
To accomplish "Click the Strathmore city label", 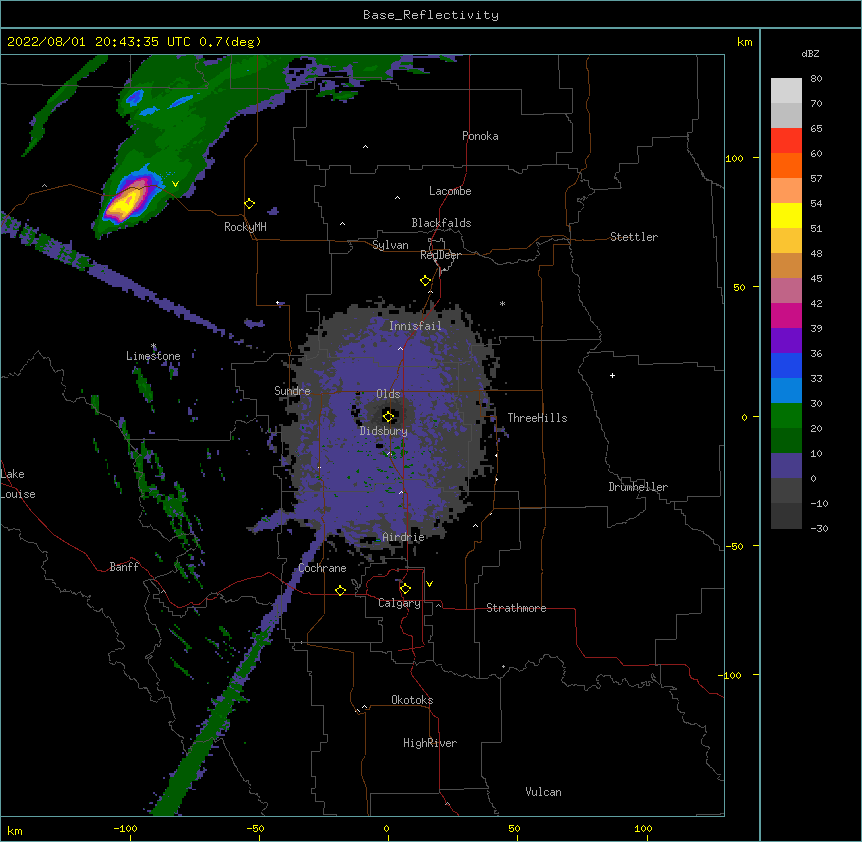I will (x=516, y=608).
